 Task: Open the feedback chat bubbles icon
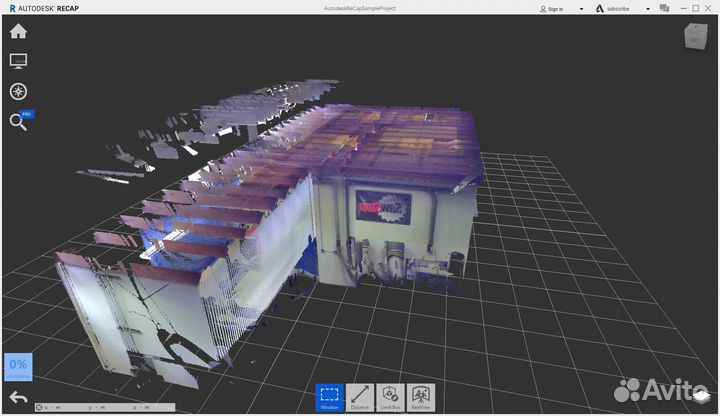point(664,8)
